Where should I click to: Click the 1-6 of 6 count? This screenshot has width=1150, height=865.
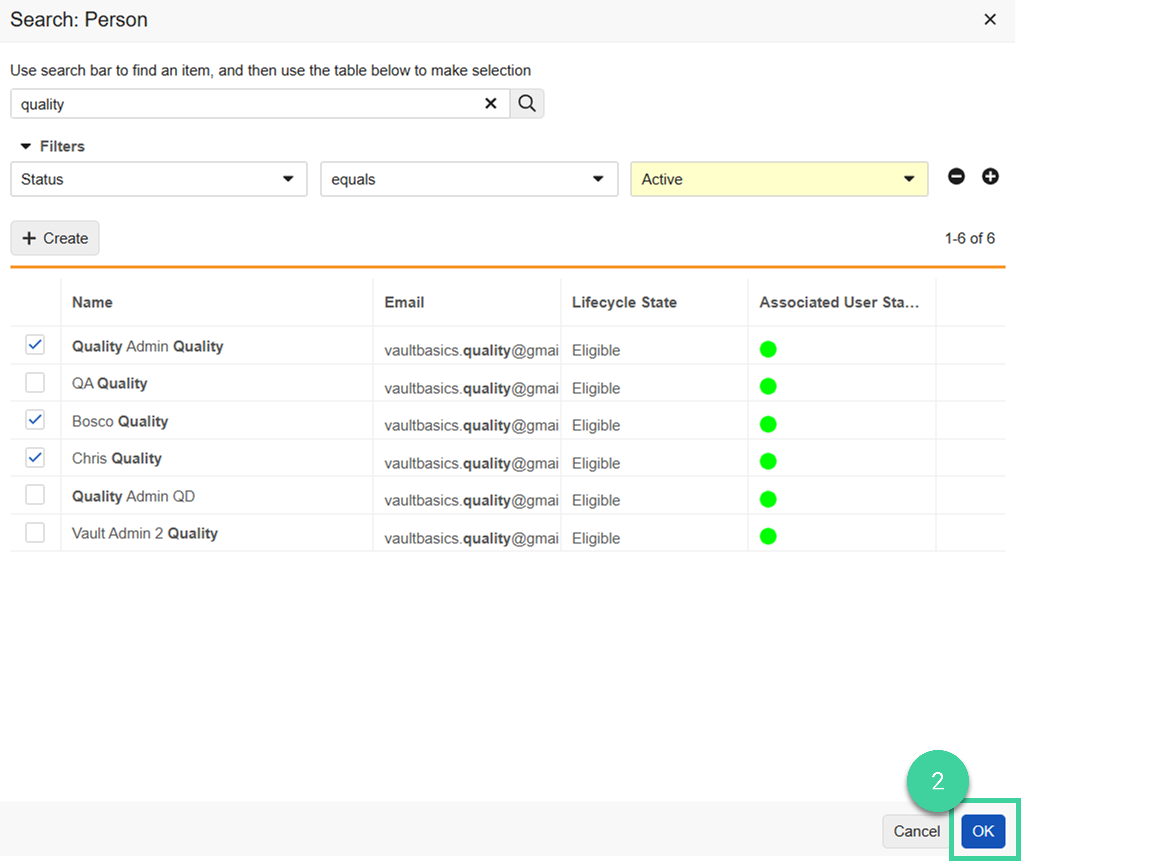pyautogui.click(x=970, y=238)
